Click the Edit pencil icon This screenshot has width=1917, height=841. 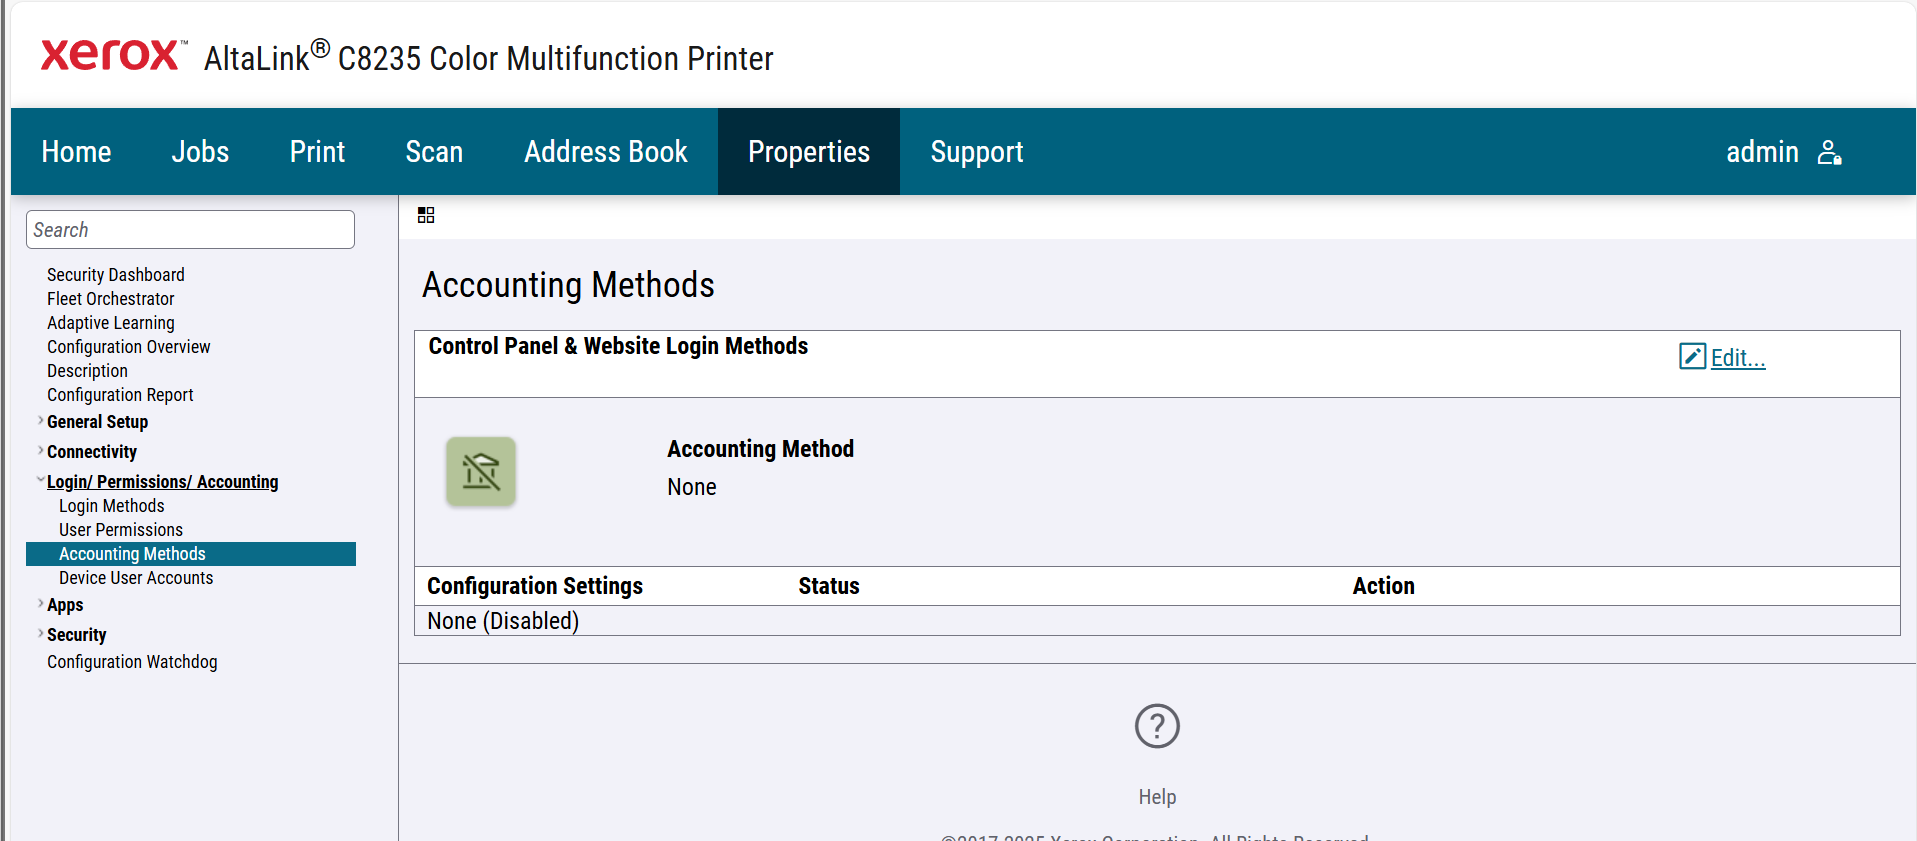click(x=1692, y=357)
